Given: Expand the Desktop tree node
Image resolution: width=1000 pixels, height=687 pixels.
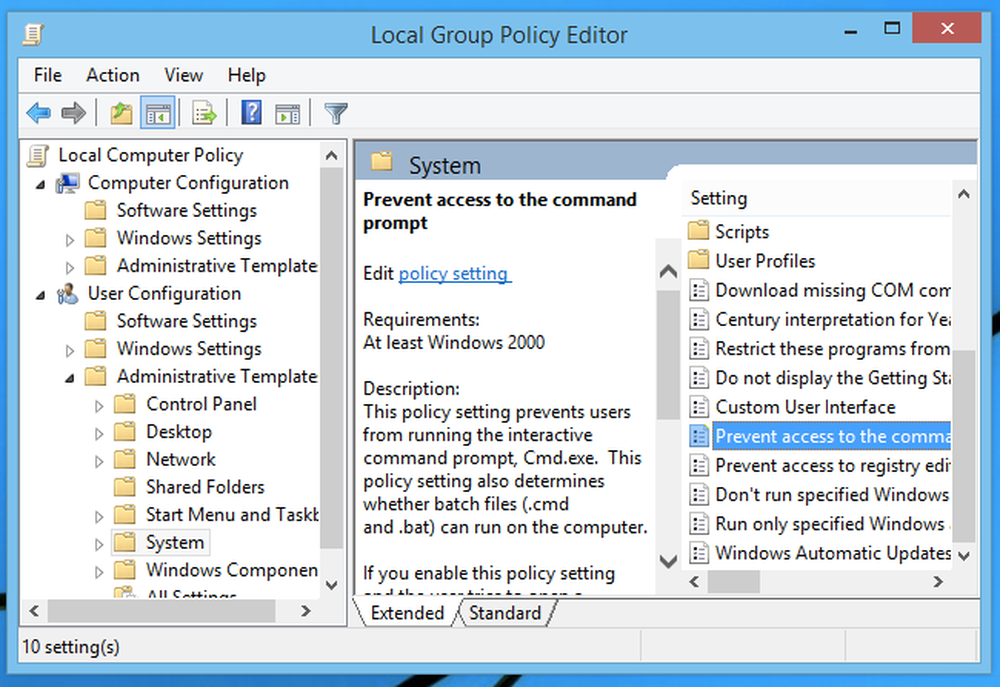Looking at the screenshot, I should [99, 434].
